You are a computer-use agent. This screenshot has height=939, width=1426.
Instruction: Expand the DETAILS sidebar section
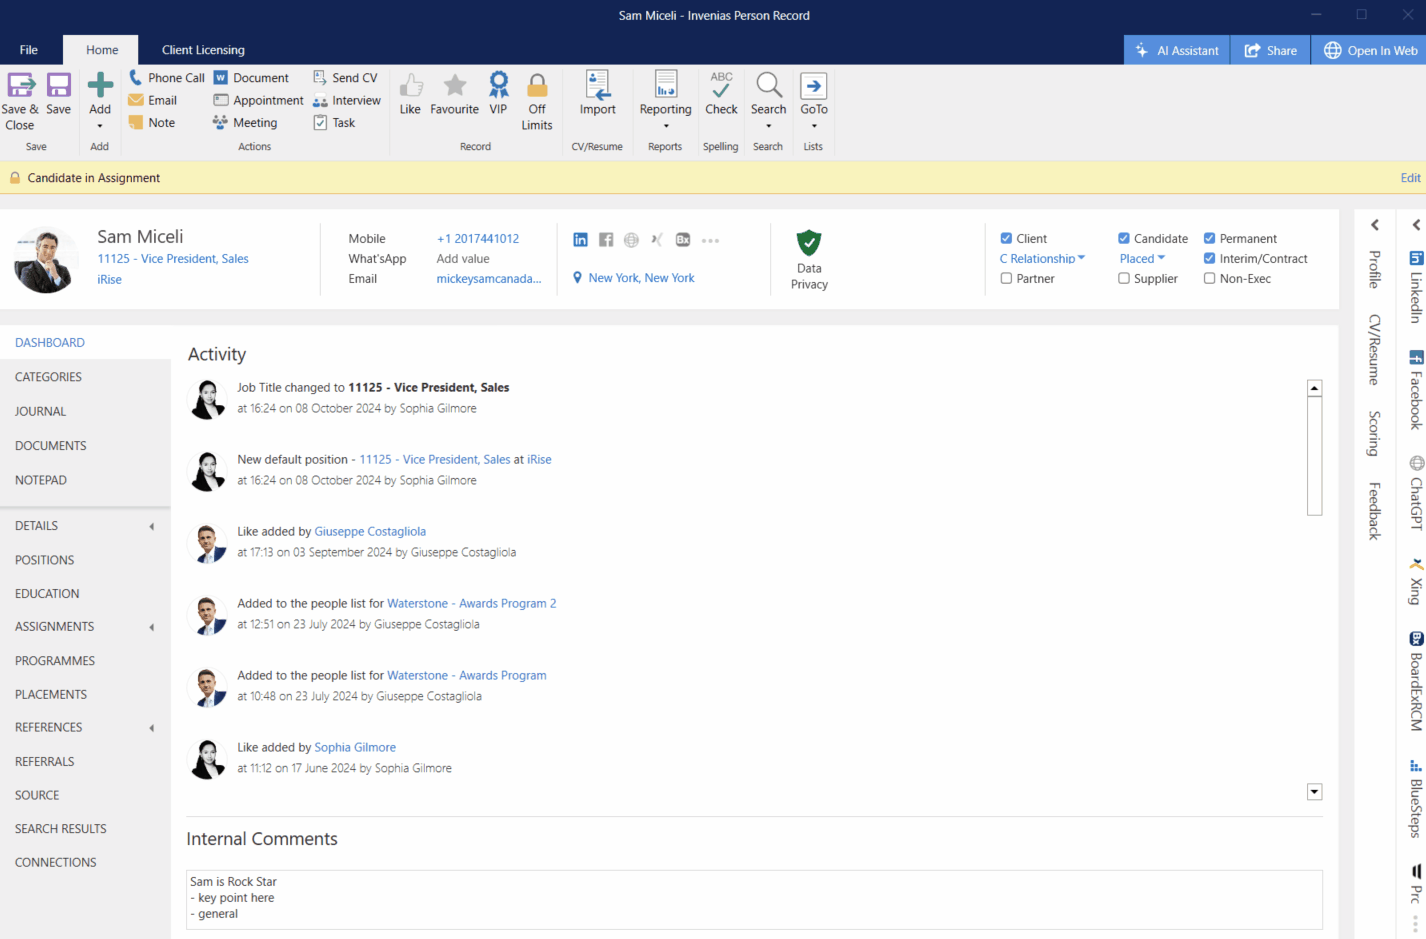pos(152,526)
